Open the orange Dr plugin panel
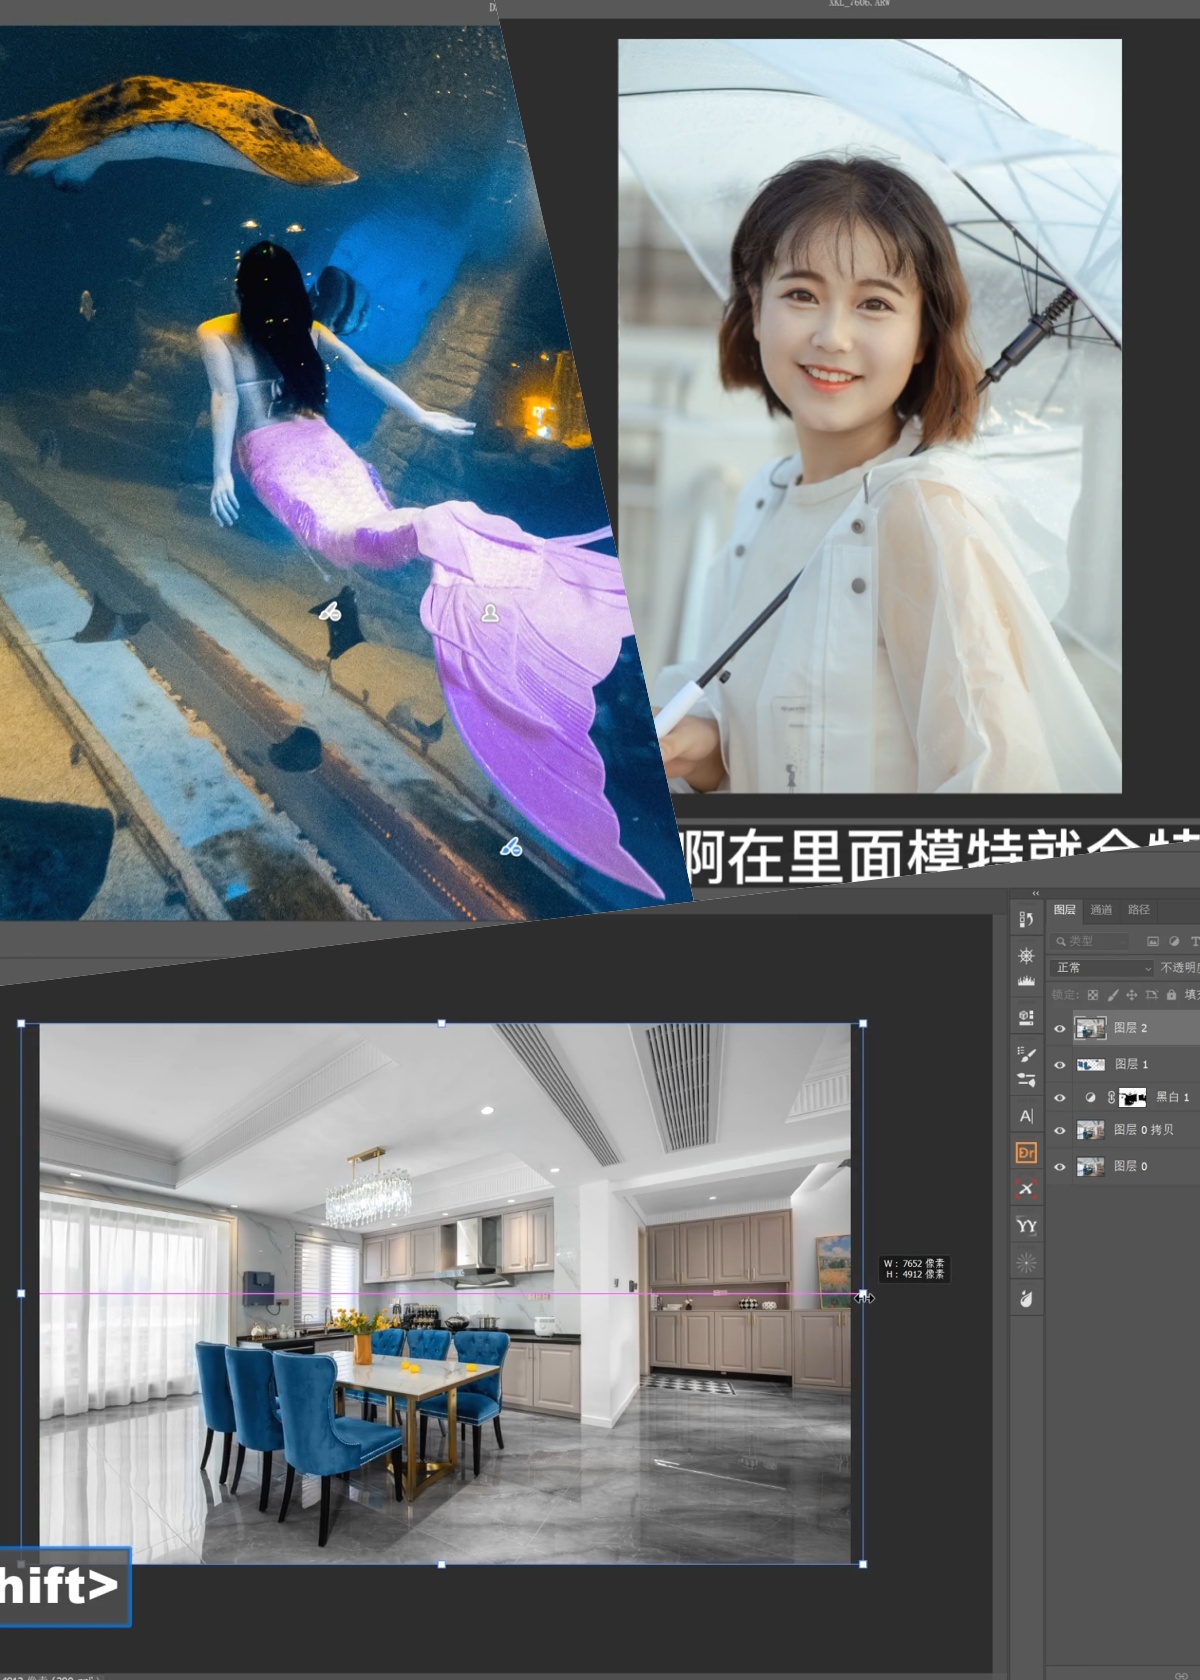Image resolution: width=1200 pixels, height=1680 pixels. (1026, 1153)
